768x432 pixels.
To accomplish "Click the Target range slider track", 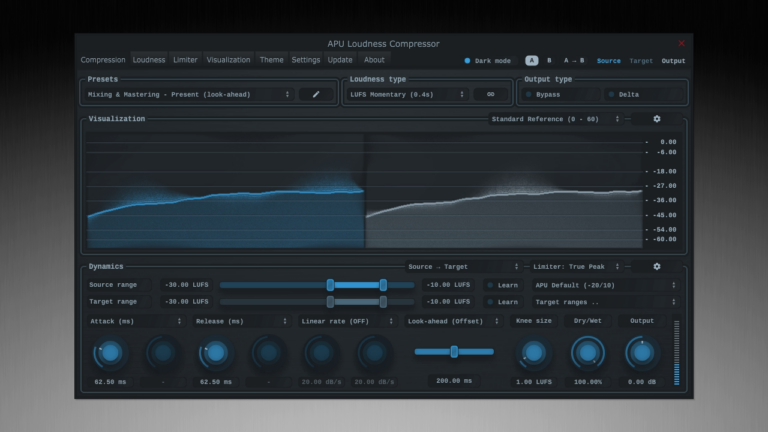I will (x=317, y=302).
